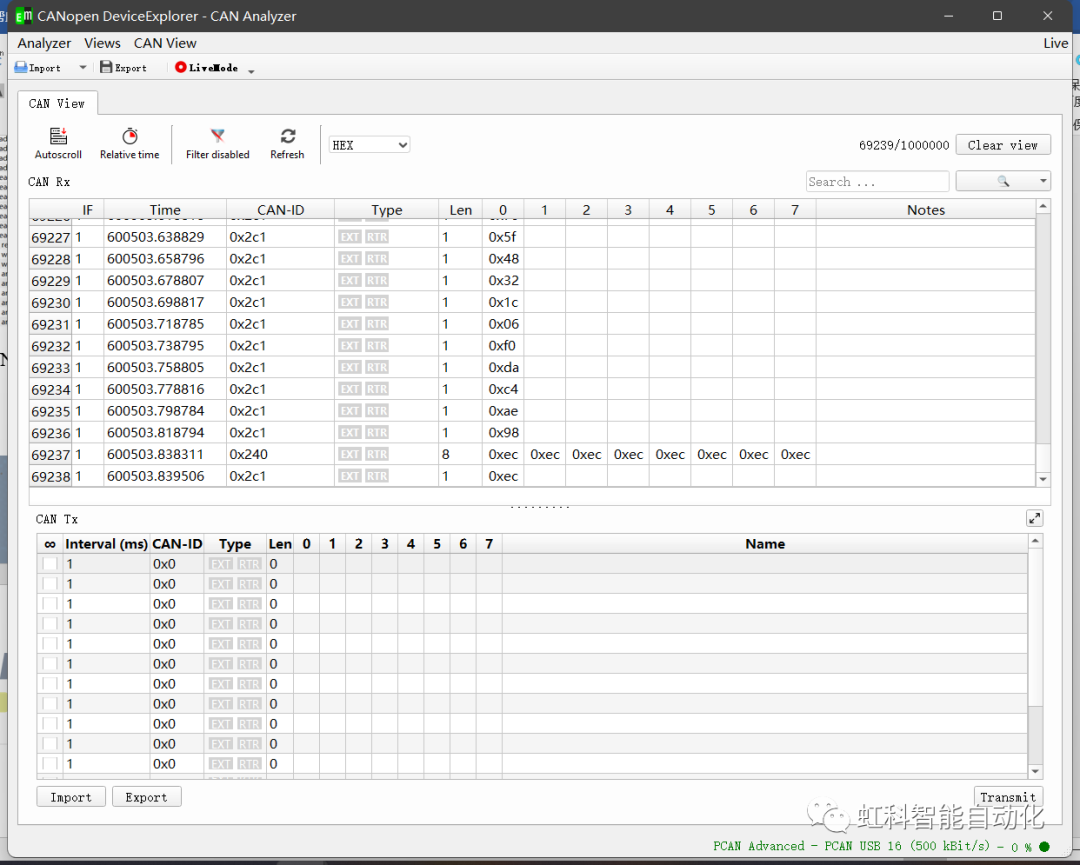The height and width of the screenshot is (865, 1080).
Task: Toggle EXT on row 69237
Action: pyautogui.click(x=349, y=455)
